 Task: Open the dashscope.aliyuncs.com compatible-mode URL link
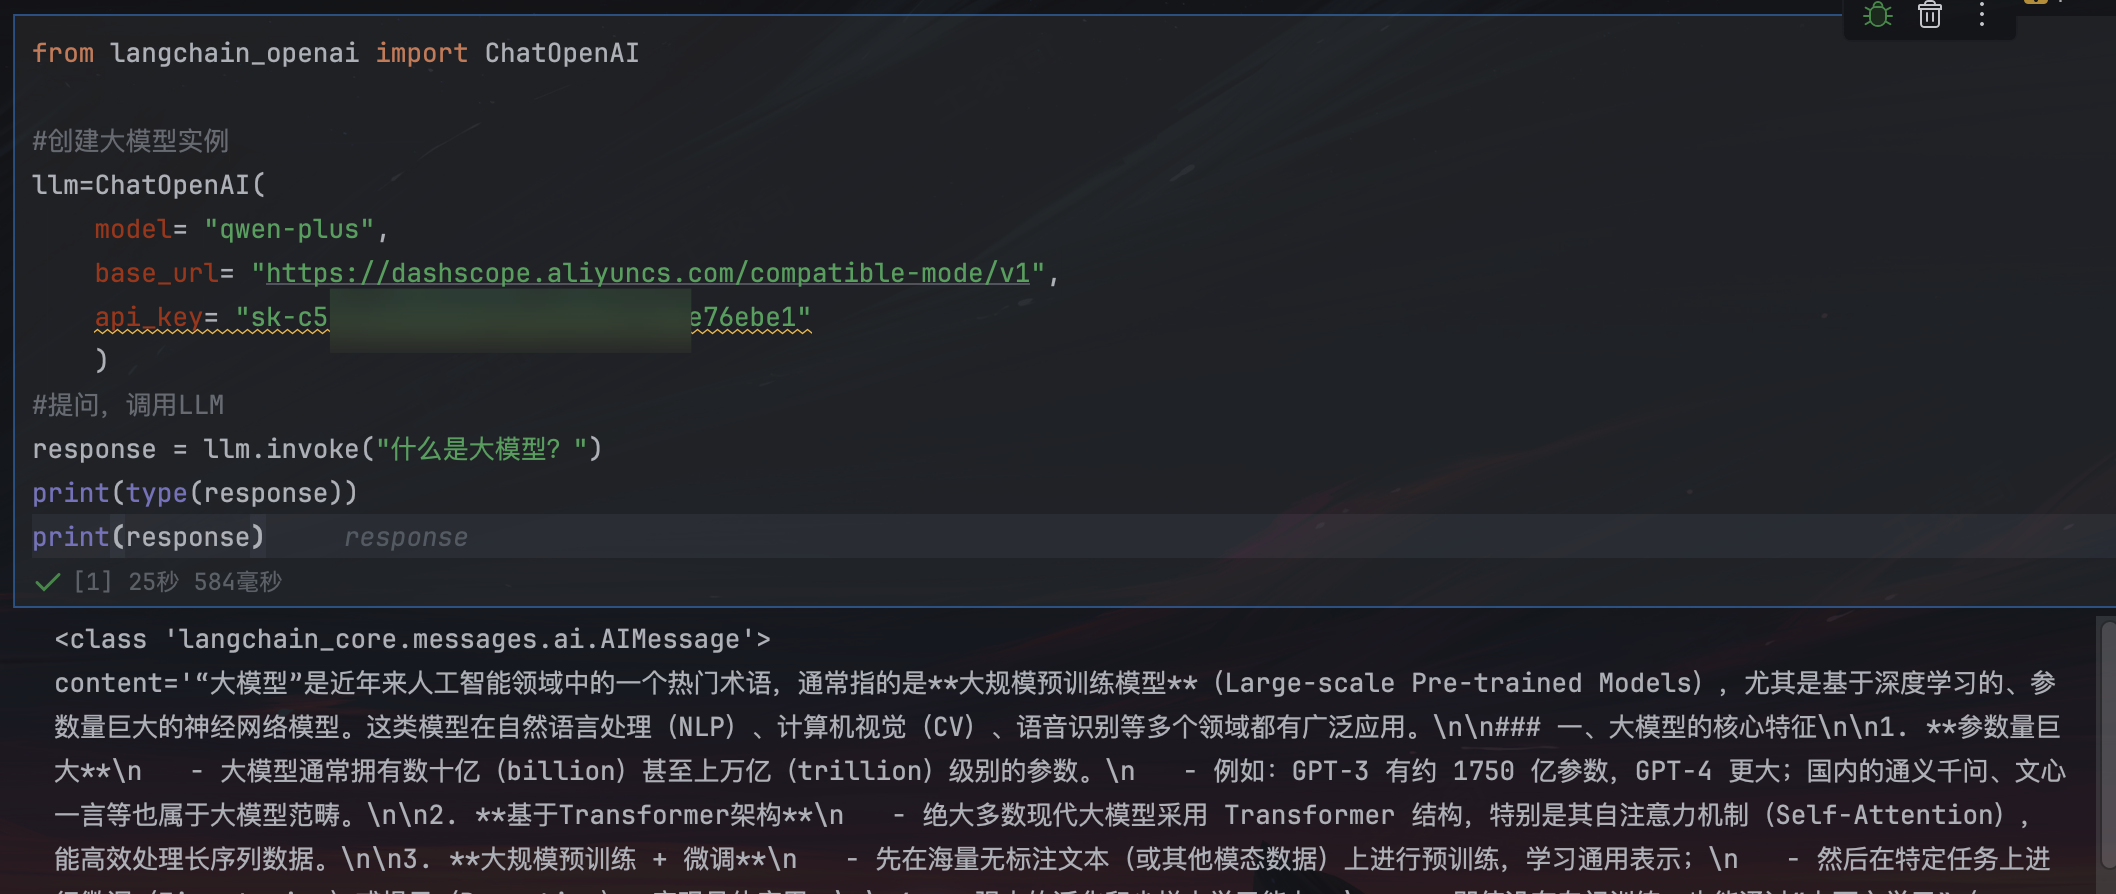tap(647, 273)
